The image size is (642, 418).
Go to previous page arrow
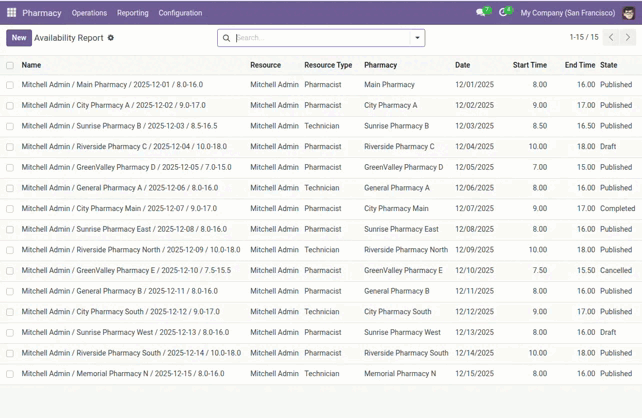[x=611, y=37]
